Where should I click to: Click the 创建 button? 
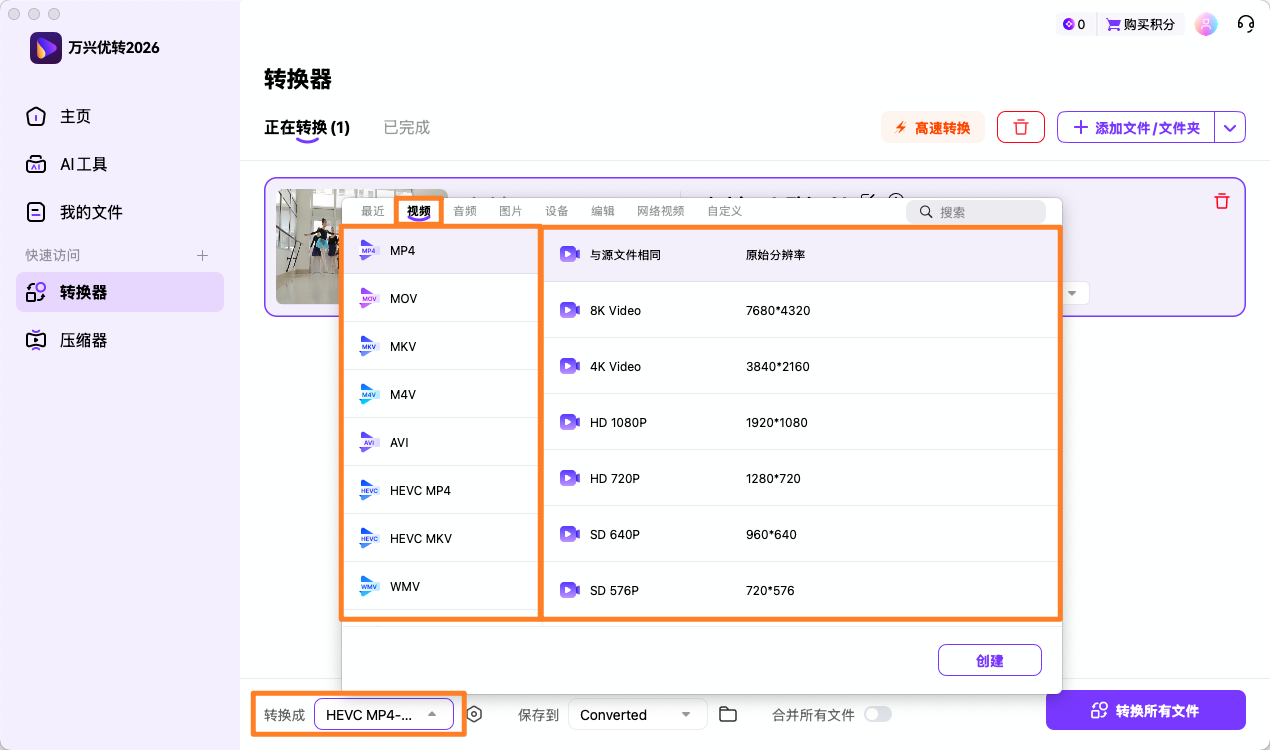click(x=989, y=660)
